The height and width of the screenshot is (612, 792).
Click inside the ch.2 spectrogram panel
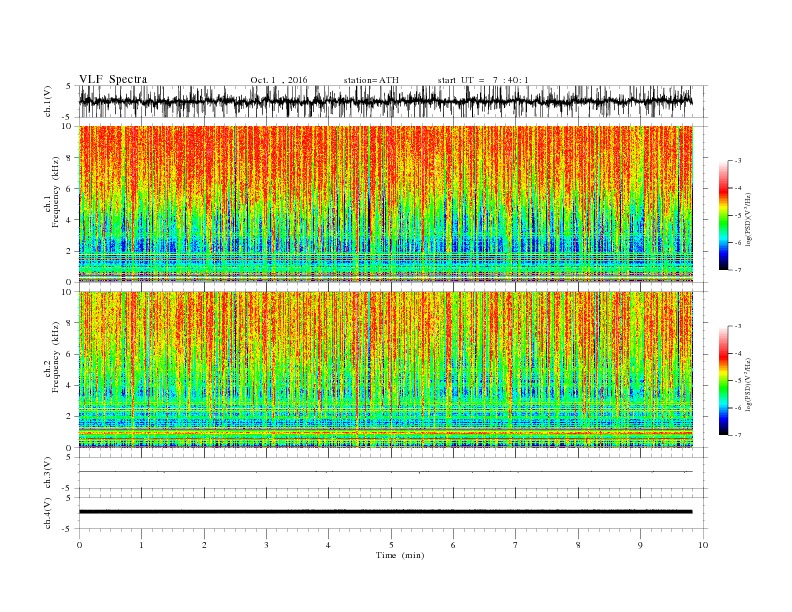click(x=386, y=369)
